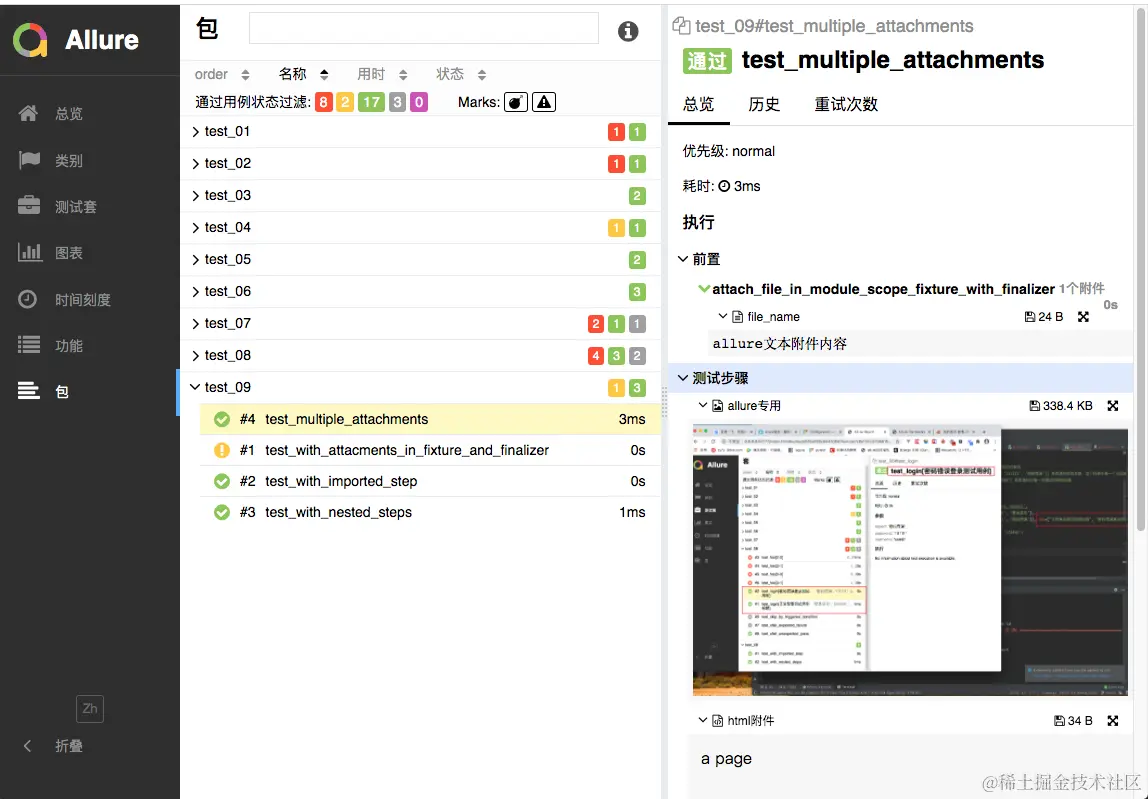Toggle the warning triangle mark filter

pyautogui.click(x=543, y=103)
